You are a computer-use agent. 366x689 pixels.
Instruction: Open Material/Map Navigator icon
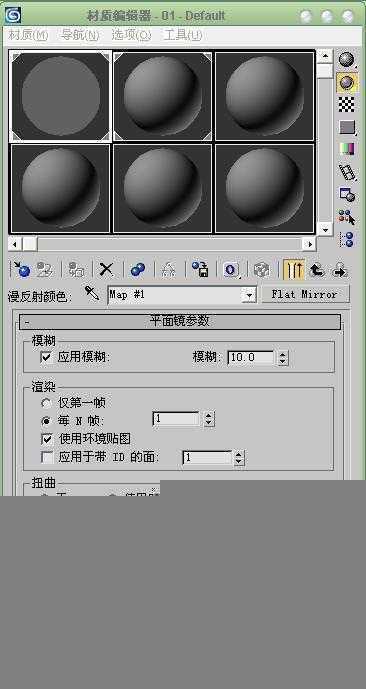pos(347,240)
